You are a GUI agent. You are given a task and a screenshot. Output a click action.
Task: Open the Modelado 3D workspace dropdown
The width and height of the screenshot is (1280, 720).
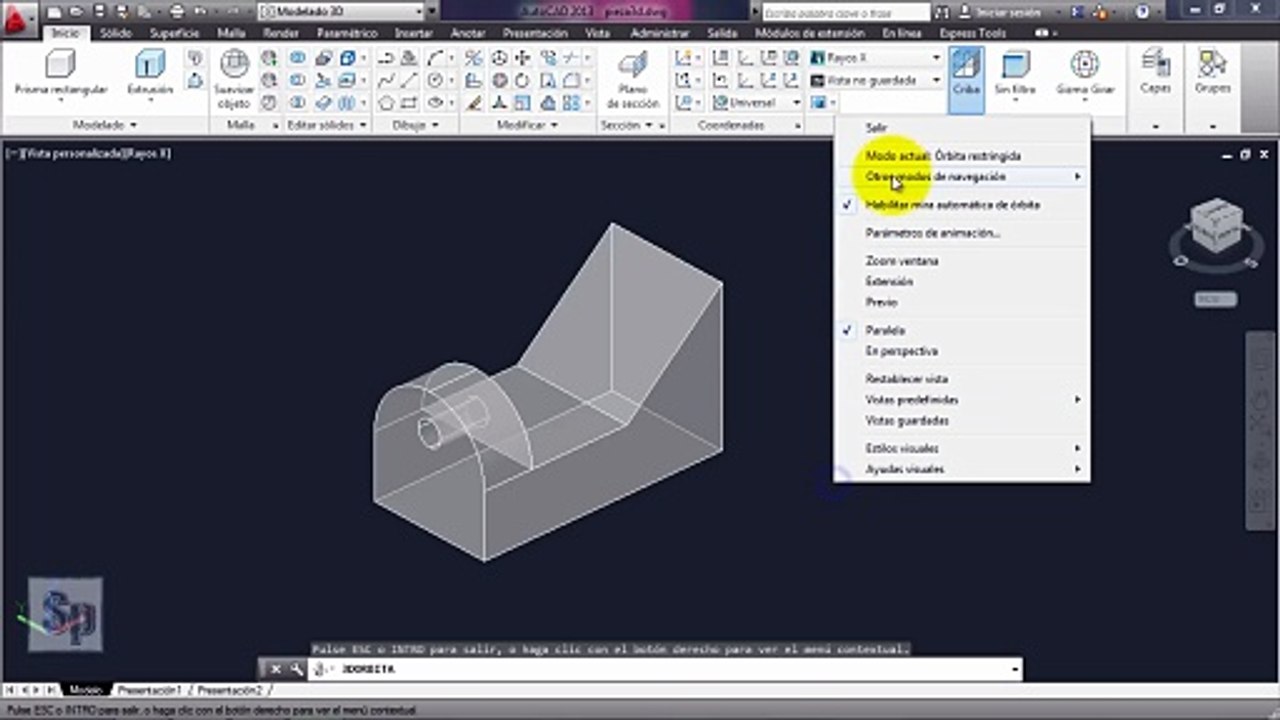pyautogui.click(x=347, y=11)
